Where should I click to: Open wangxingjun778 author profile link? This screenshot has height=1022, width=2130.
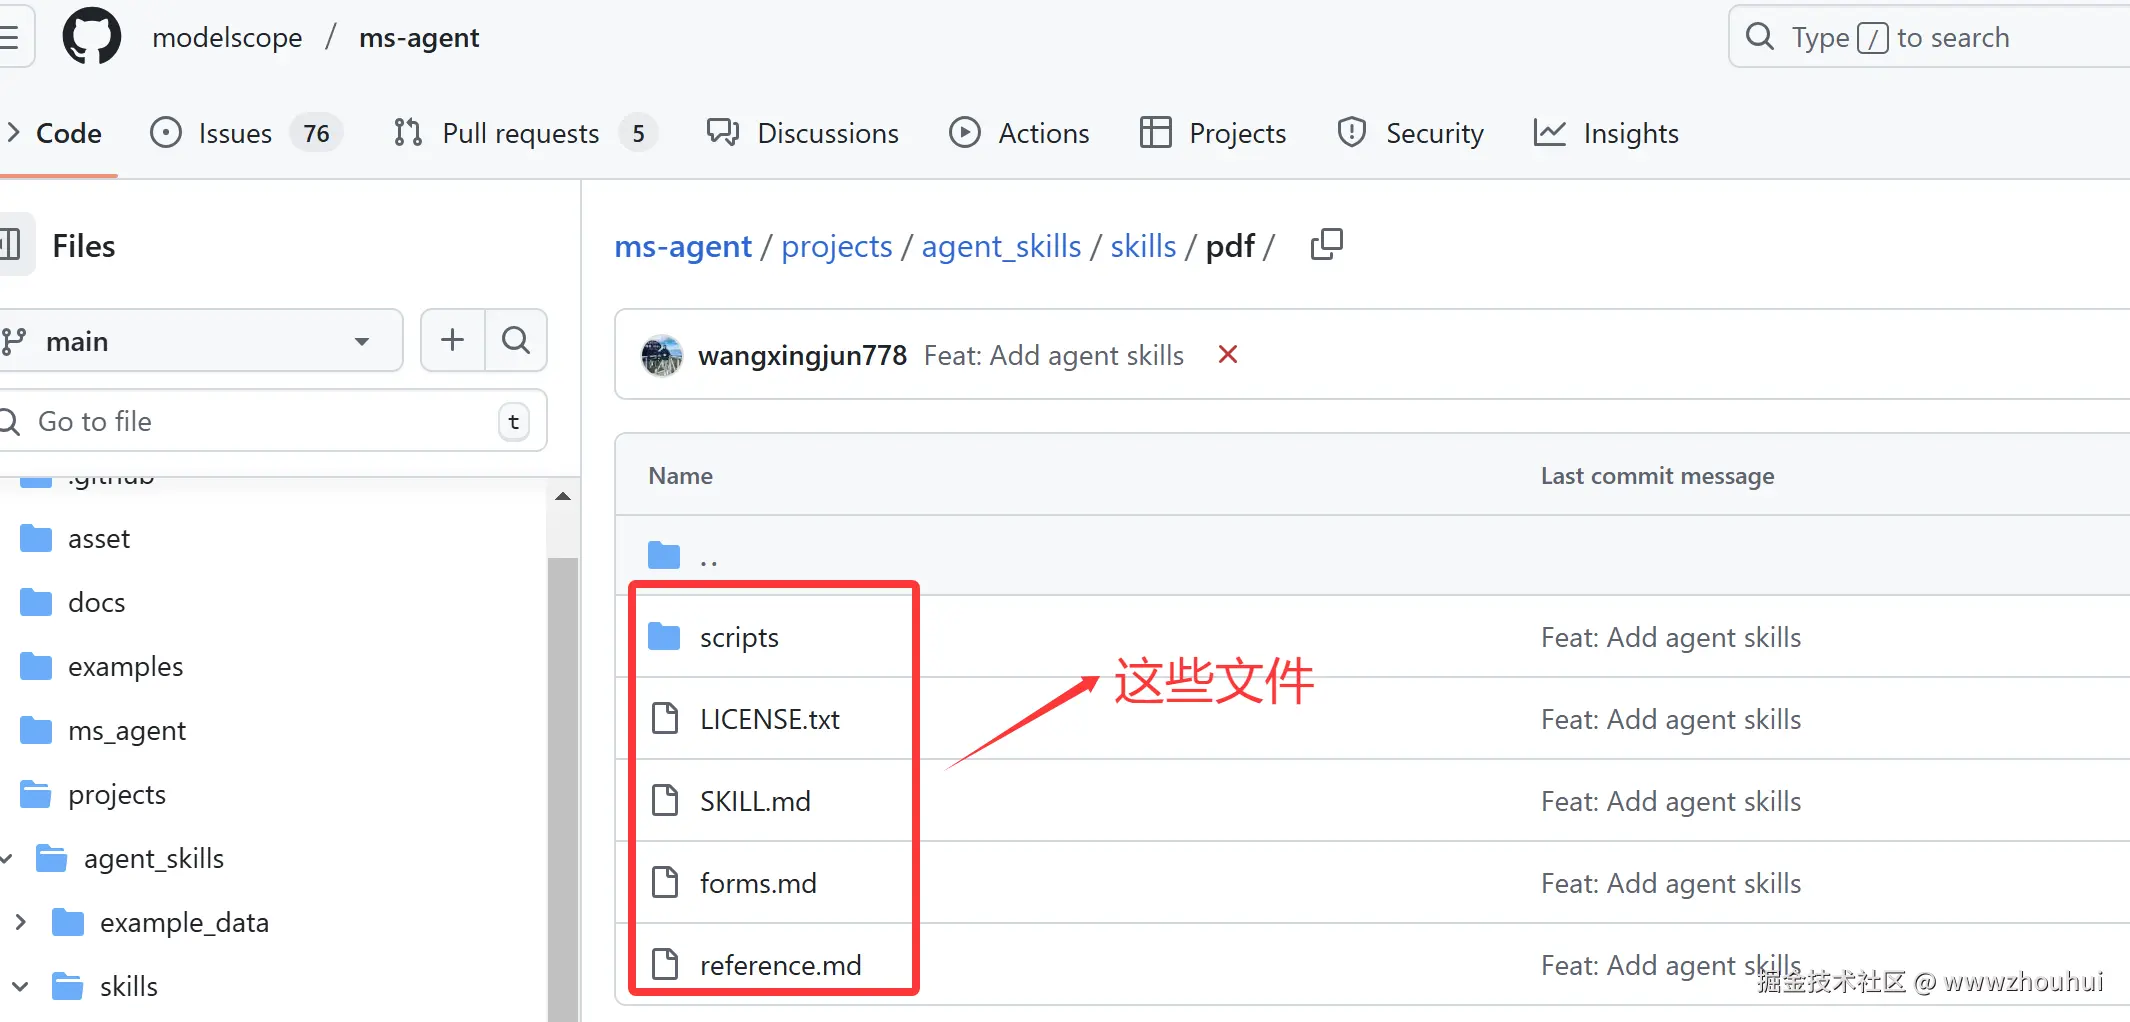[x=802, y=355]
